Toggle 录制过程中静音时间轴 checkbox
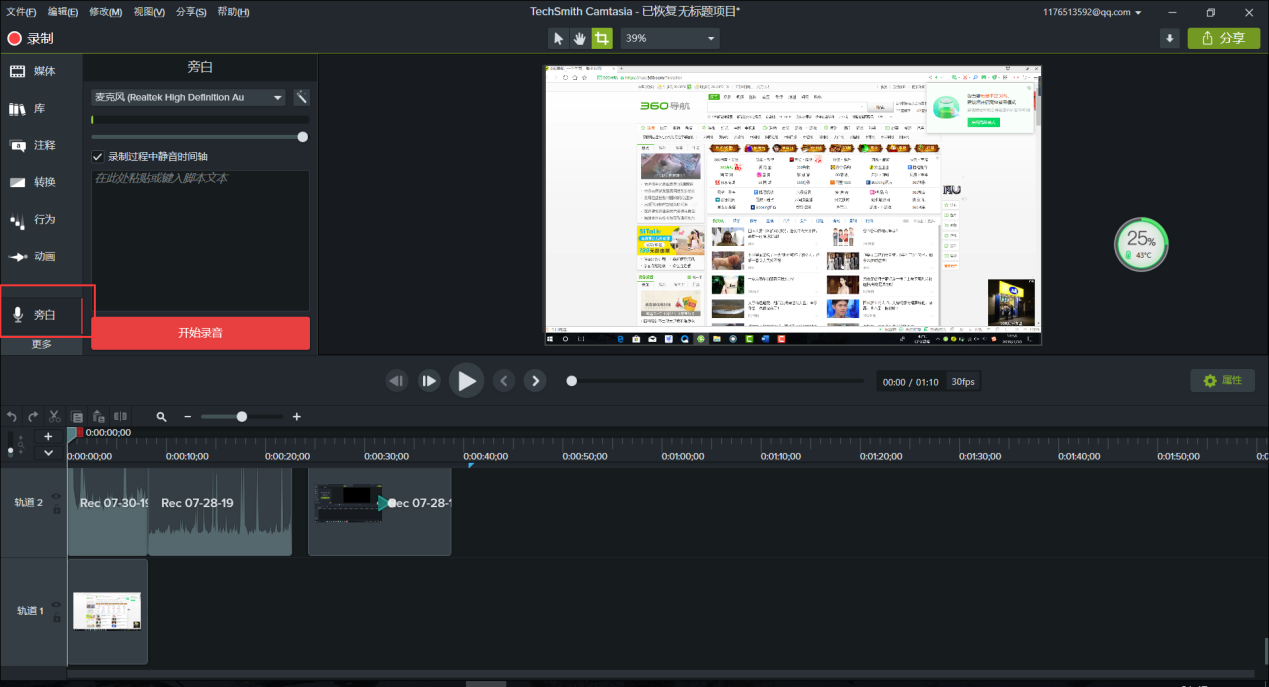This screenshot has height=687, width=1269. (x=98, y=156)
